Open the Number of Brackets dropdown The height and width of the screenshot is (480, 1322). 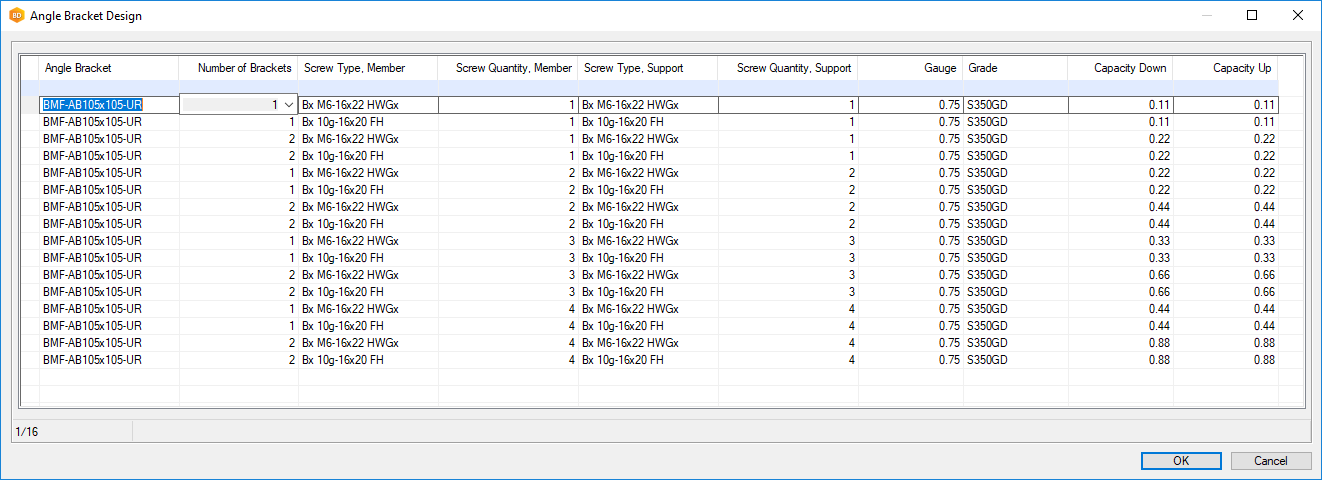tap(289, 105)
